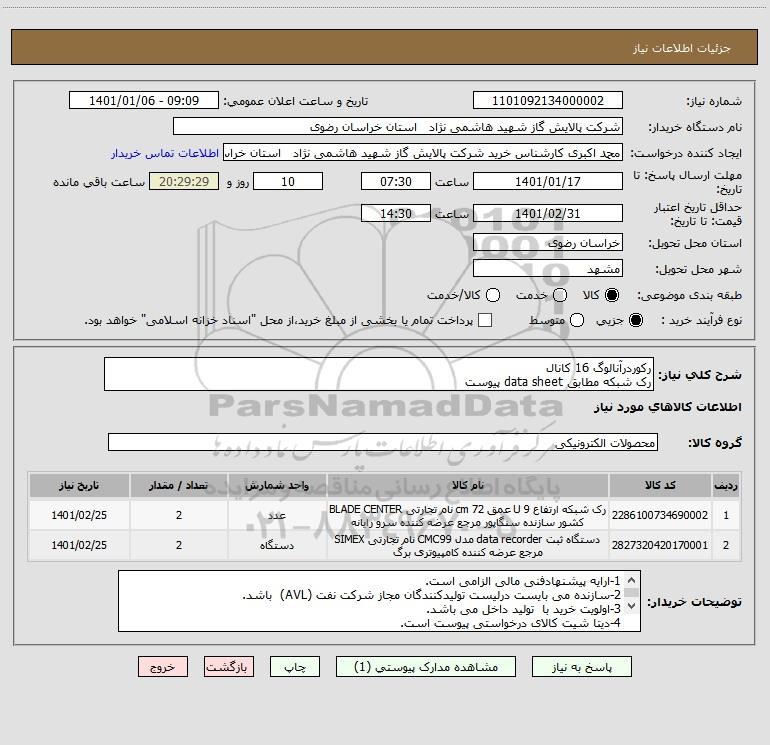Click the announcement date field 1401/01/06 - 09:09
Image resolution: width=770 pixels, height=745 pixels.
point(144,101)
